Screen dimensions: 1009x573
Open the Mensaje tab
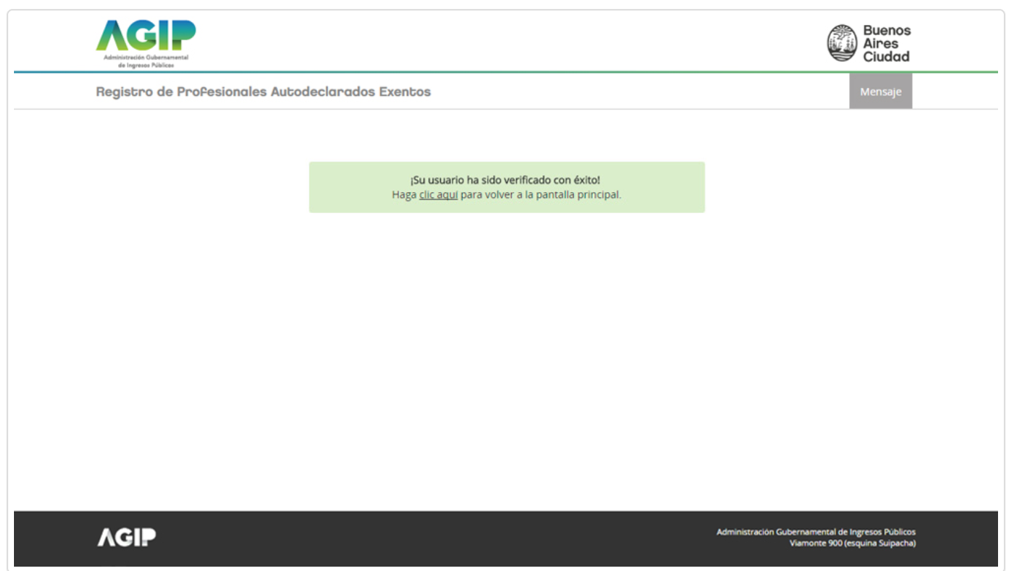tap(880, 92)
